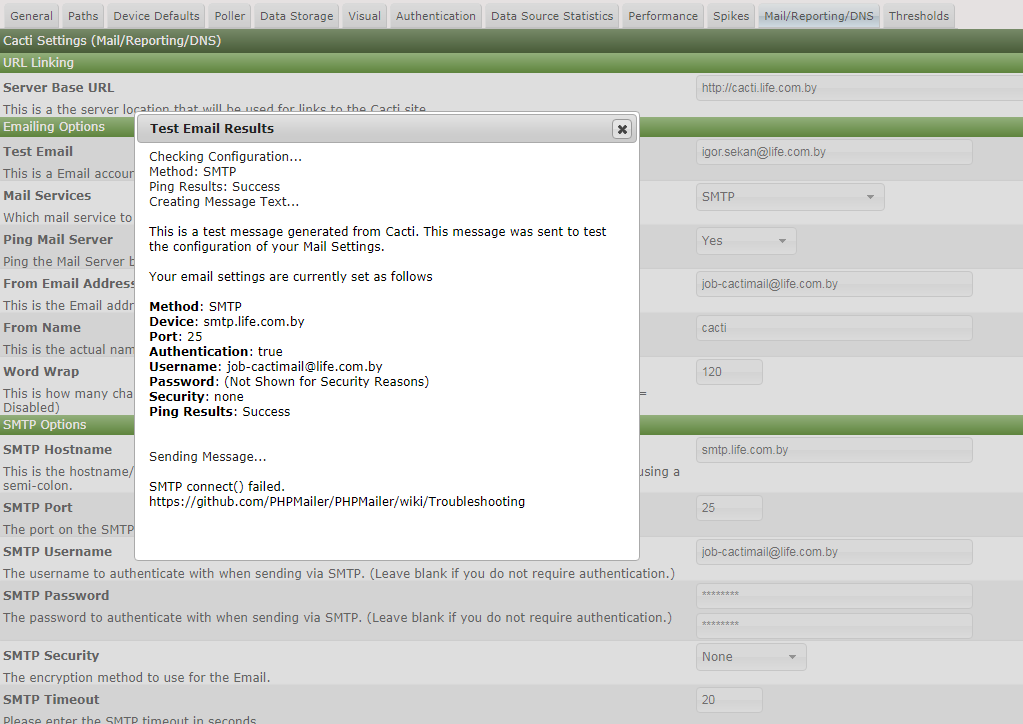Click the From Name field
The image size is (1023, 724).
(x=834, y=328)
